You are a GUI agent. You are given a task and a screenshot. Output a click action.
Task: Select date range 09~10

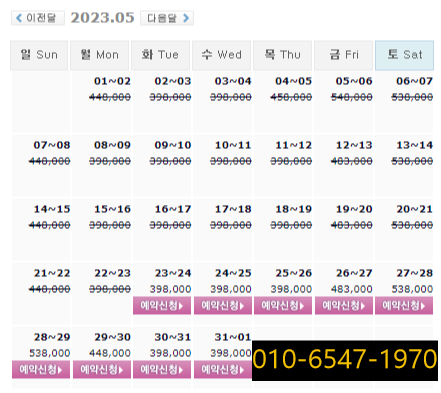click(173, 145)
